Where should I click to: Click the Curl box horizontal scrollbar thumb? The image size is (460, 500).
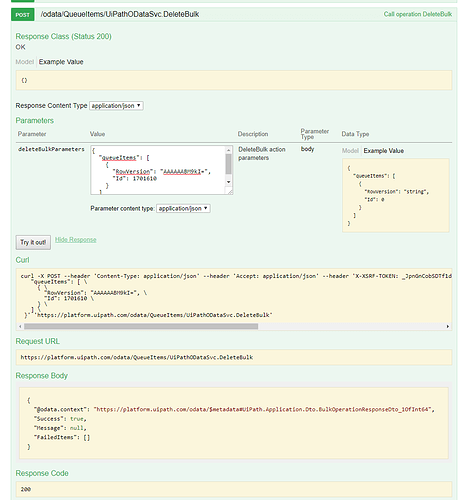coord(141,326)
